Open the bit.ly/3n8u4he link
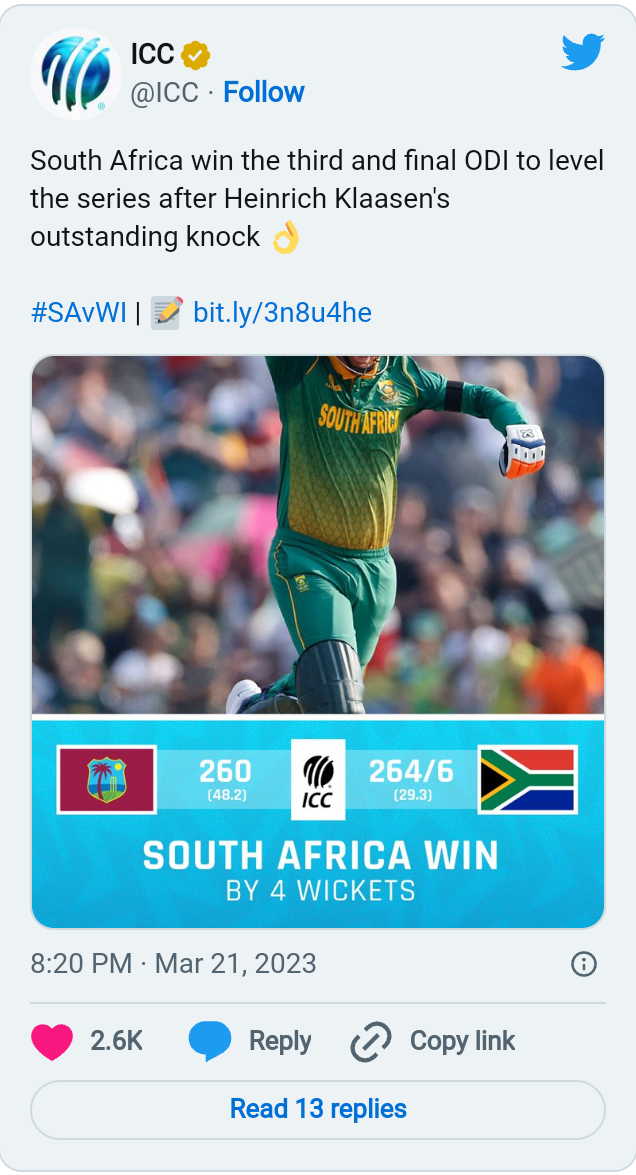636x1175 pixels. coord(282,313)
